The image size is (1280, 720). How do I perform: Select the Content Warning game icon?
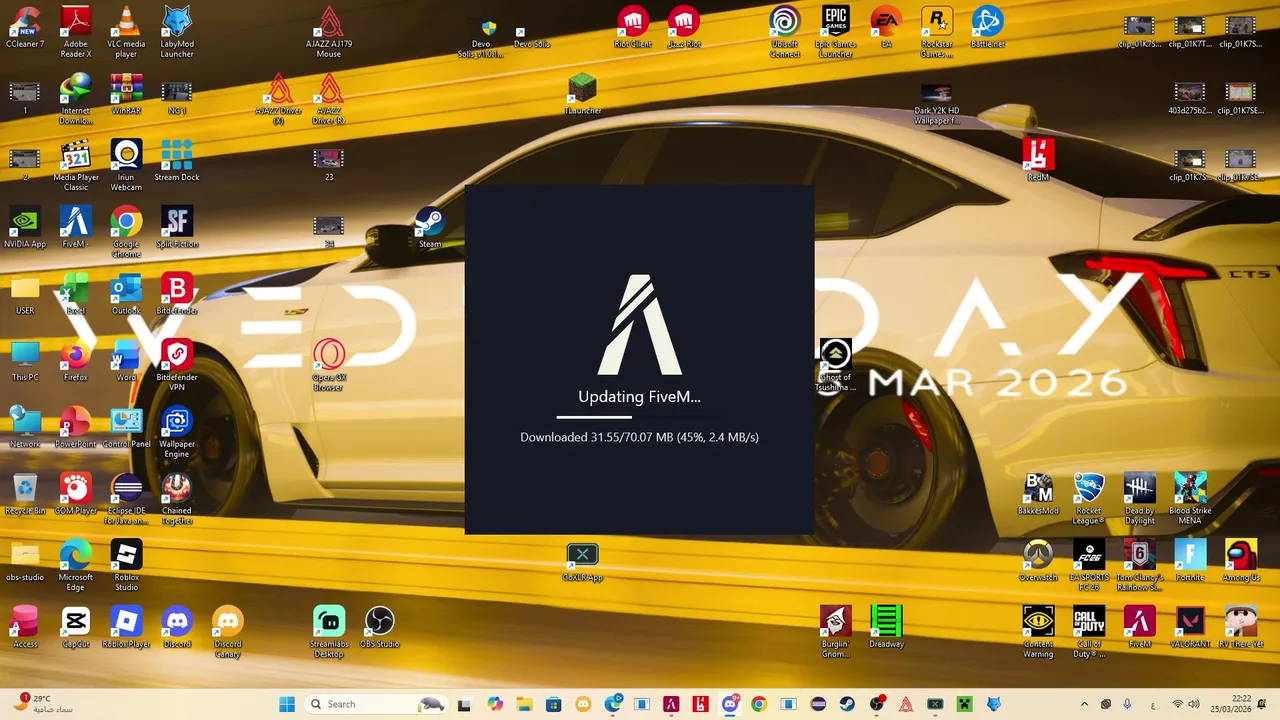click(x=1038, y=633)
